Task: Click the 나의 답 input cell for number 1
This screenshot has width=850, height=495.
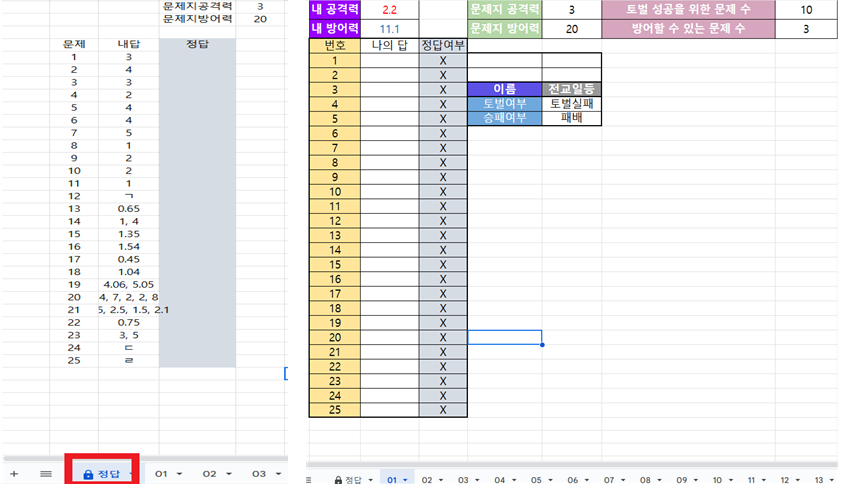Action: click(389, 60)
